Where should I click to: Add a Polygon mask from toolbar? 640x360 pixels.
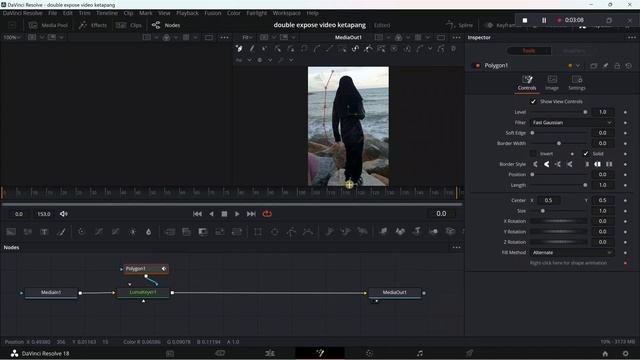point(291,232)
